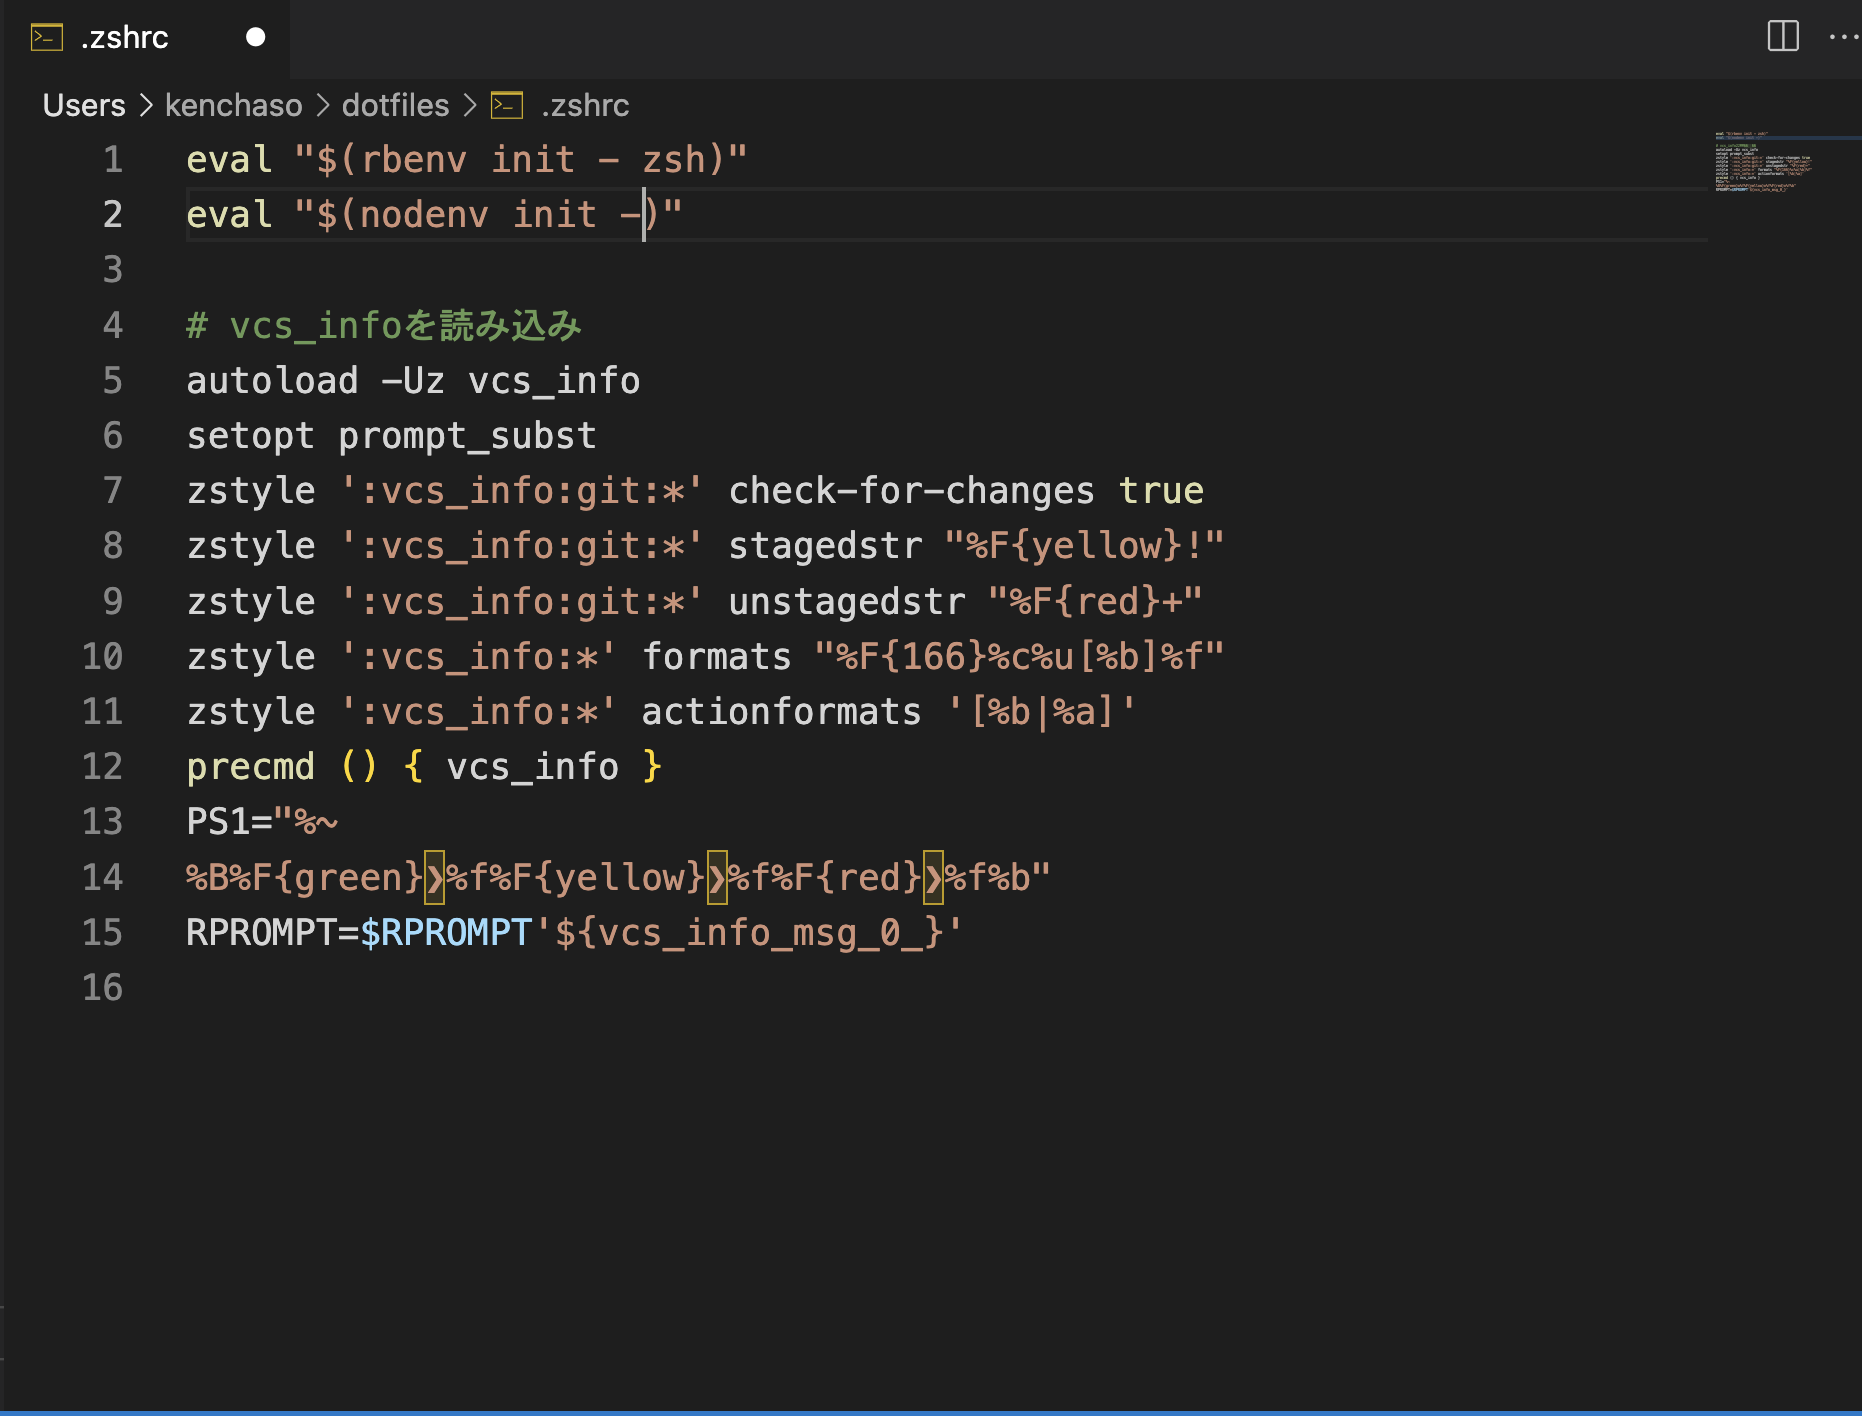Expand the chevron between Users and kenchaso
Screen dimensions: 1862x1416
(146, 105)
